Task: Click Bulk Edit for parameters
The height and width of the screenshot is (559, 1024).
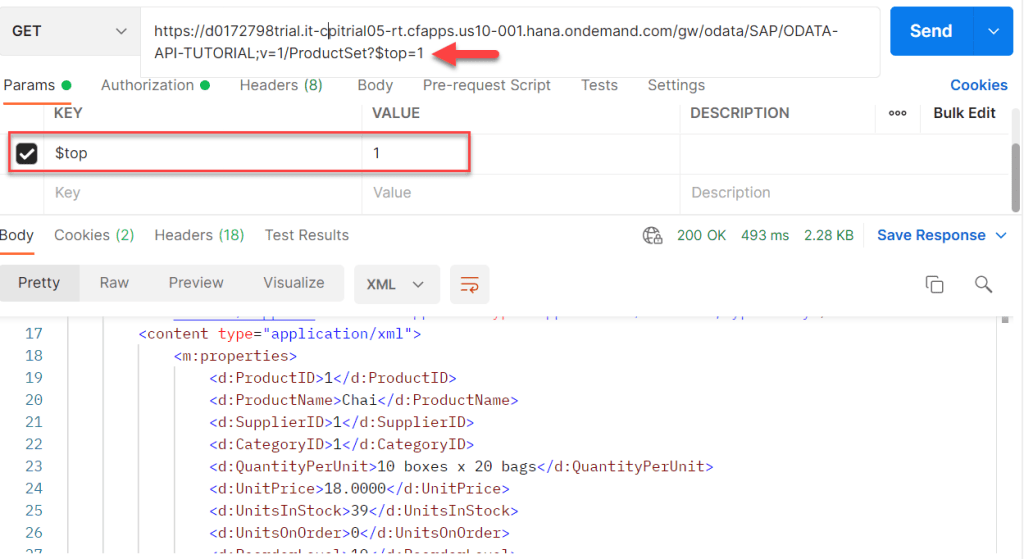Action: [x=964, y=113]
